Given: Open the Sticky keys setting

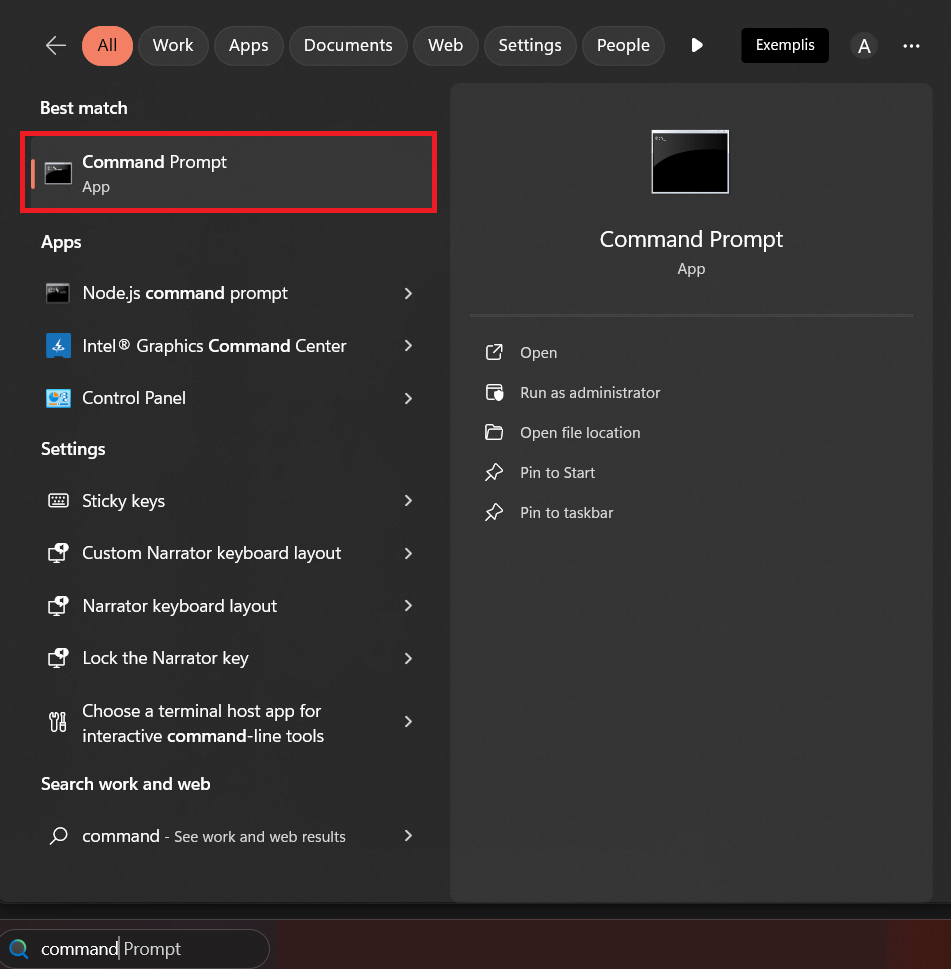Looking at the screenshot, I should click(x=229, y=501).
